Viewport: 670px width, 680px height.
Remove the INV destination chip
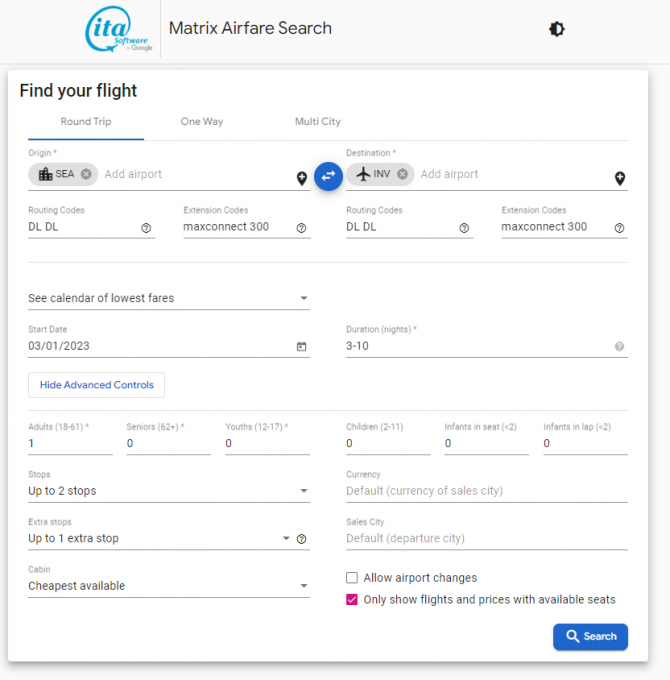click(402, 174)
